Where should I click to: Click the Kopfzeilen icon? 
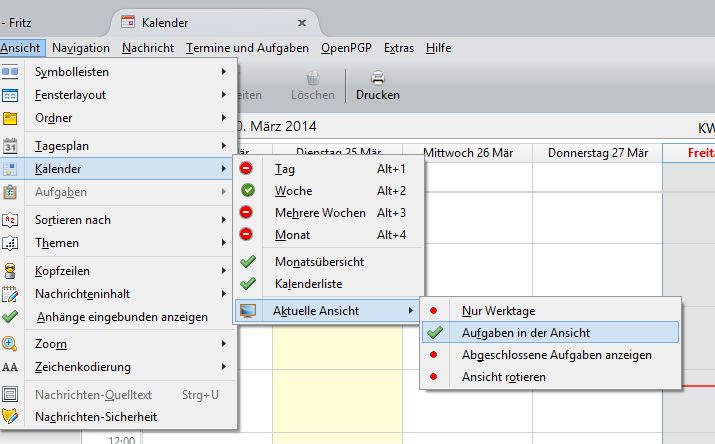pyautogui.click(x=10, y=271)
